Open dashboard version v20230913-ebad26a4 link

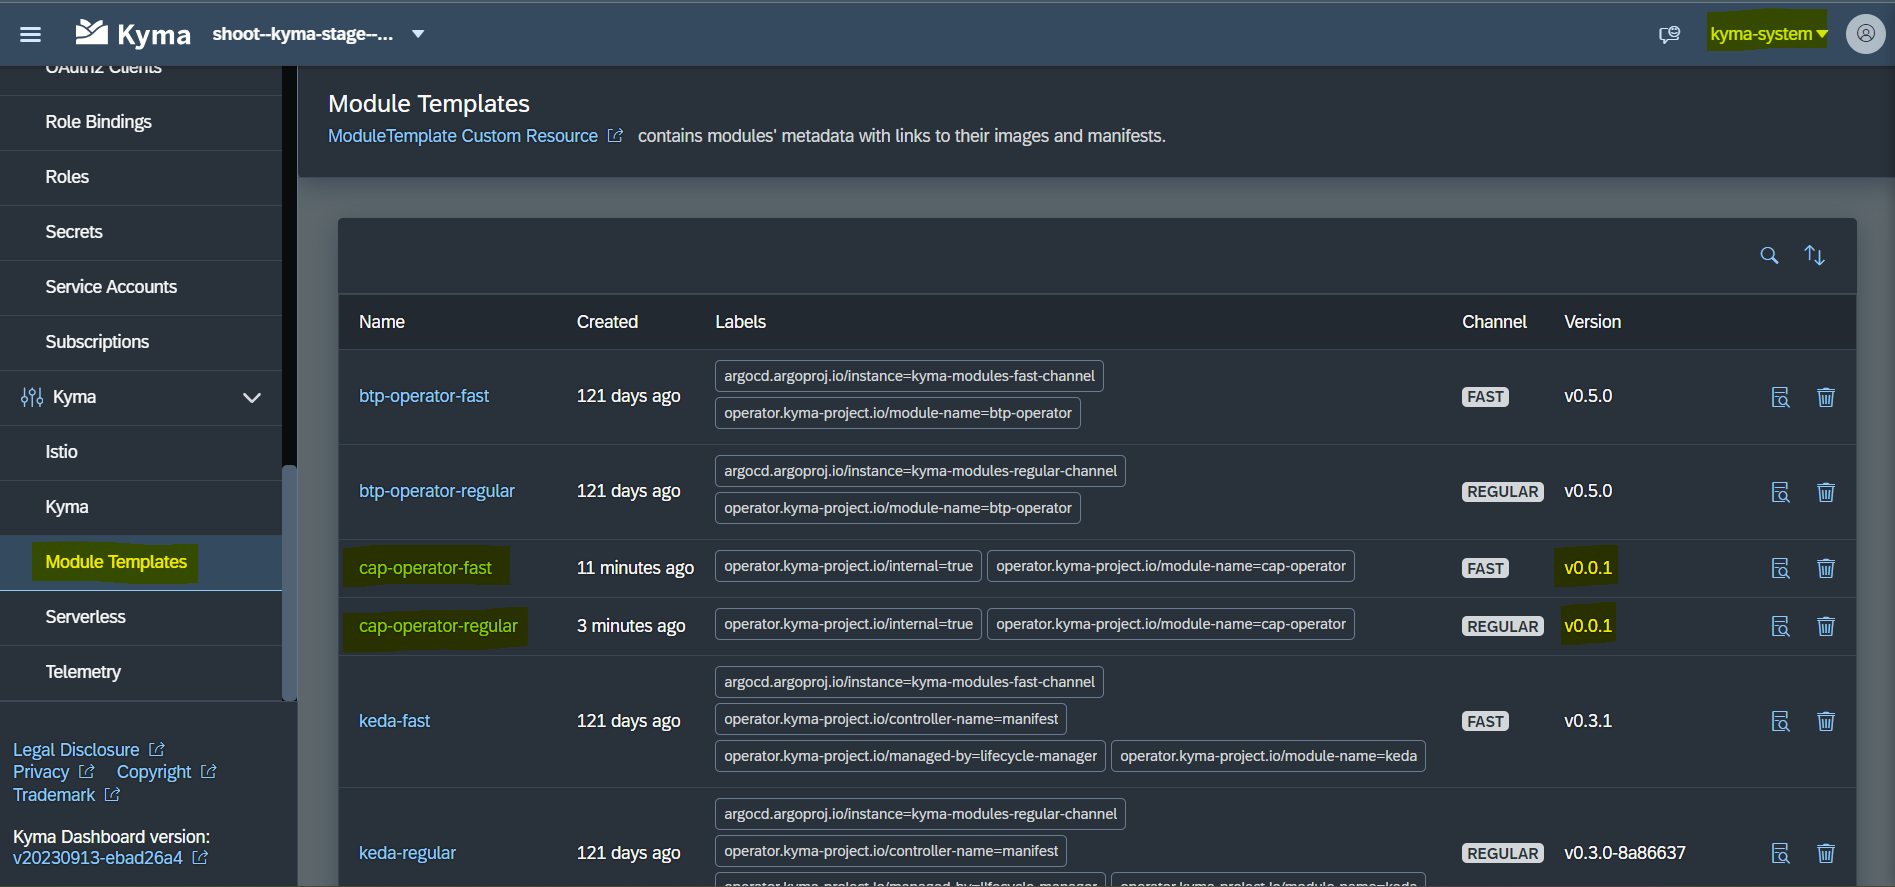click(110, 858)
